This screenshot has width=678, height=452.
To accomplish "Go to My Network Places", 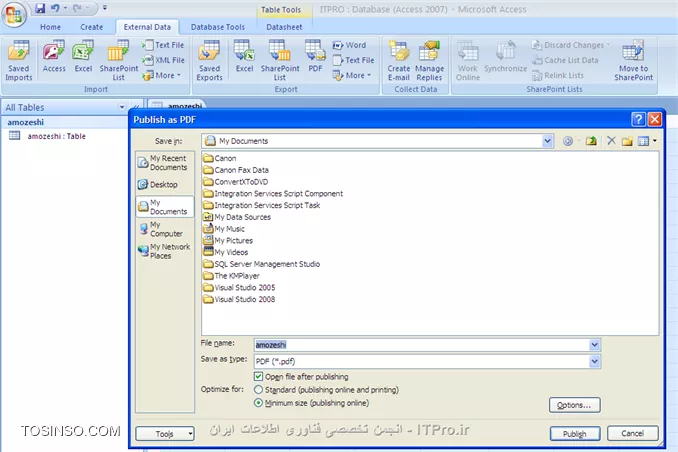I will click(x=163, y=251).
